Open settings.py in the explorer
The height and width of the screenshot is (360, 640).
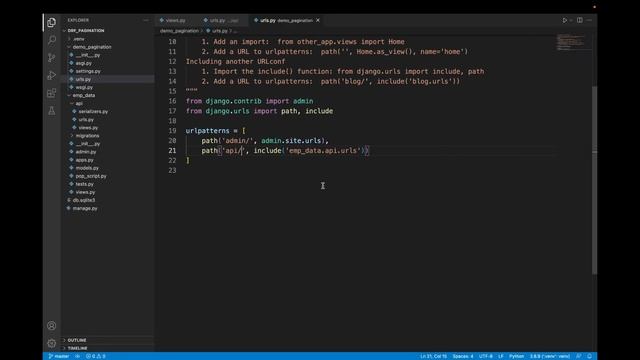tap(88, 71)
